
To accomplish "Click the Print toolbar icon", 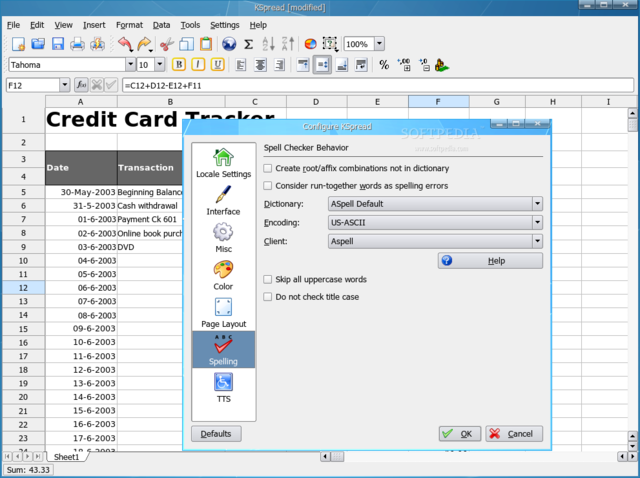I will pyautogui.click(x=77, y=44).
